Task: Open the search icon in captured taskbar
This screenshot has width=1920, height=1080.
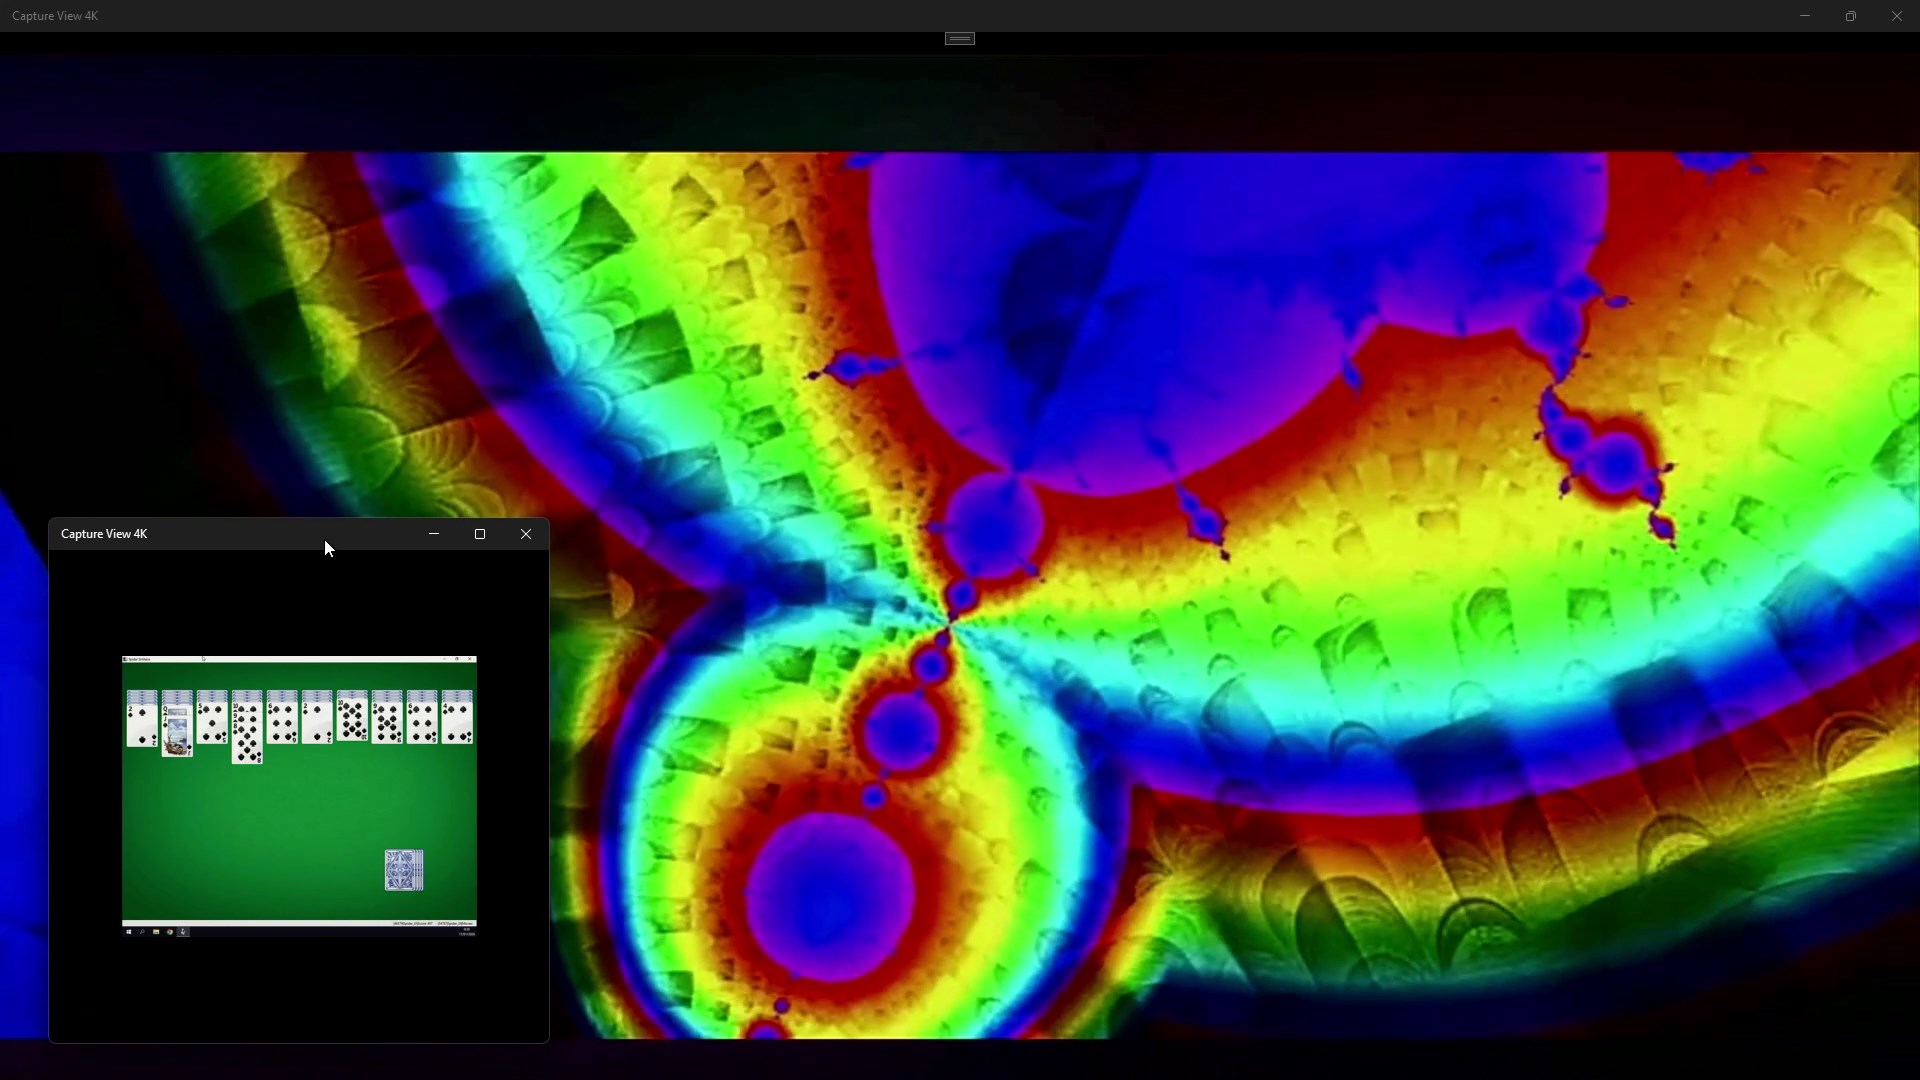Action: 142,932
